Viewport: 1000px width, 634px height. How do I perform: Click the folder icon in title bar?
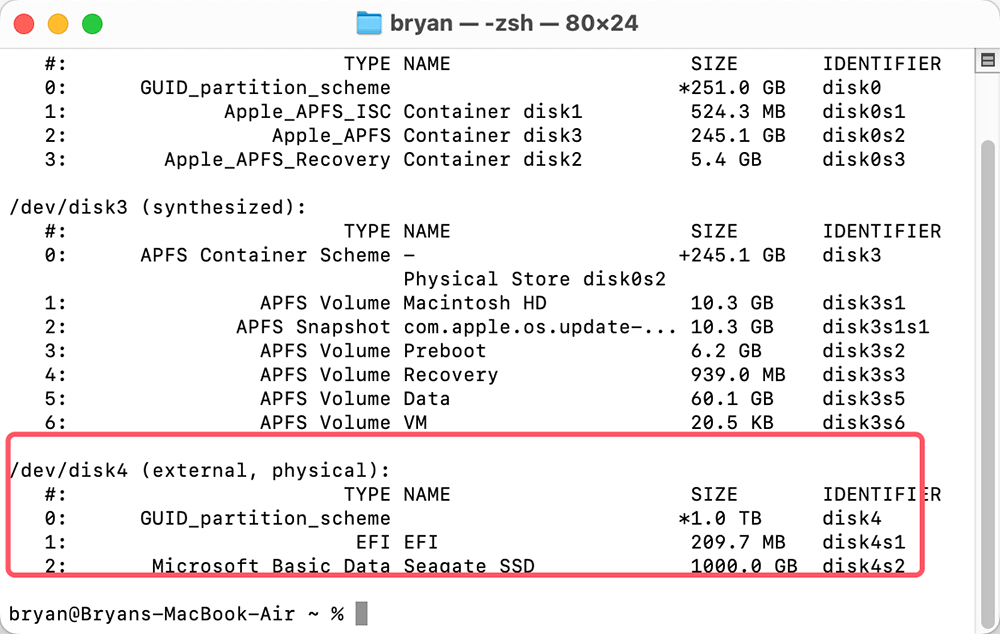[x=370, y=23]
